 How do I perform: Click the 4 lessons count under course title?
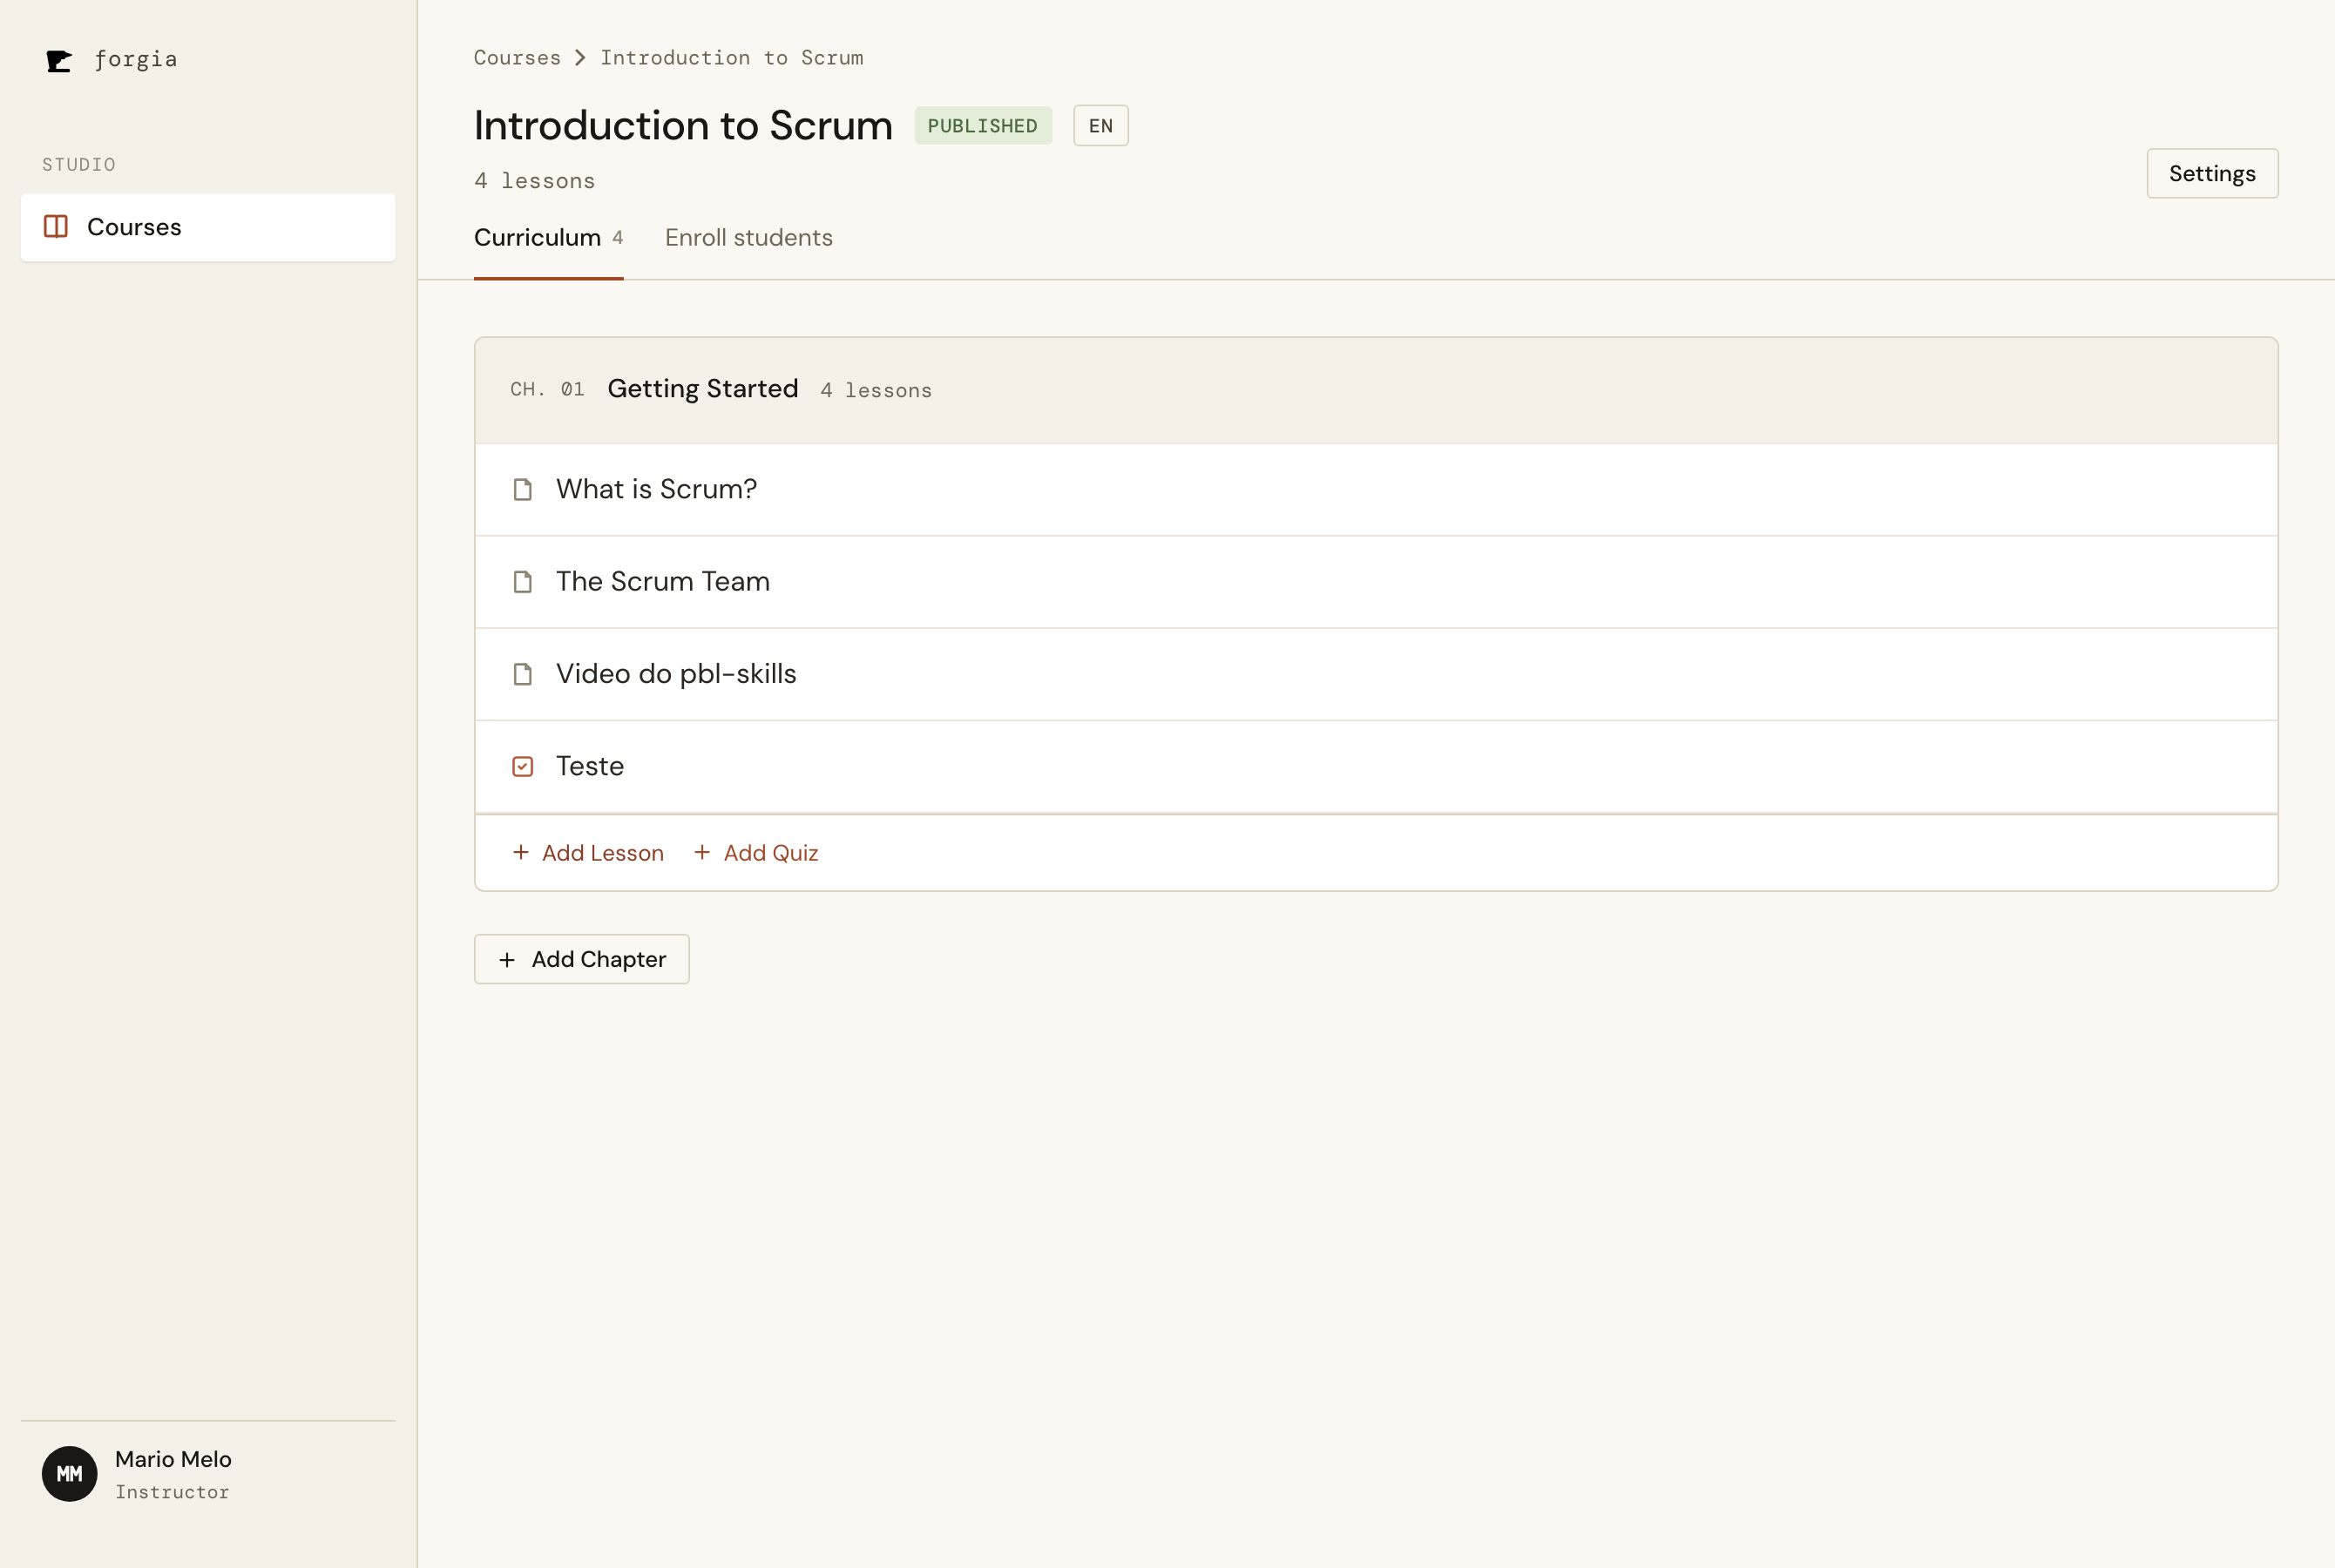(534, 181)
